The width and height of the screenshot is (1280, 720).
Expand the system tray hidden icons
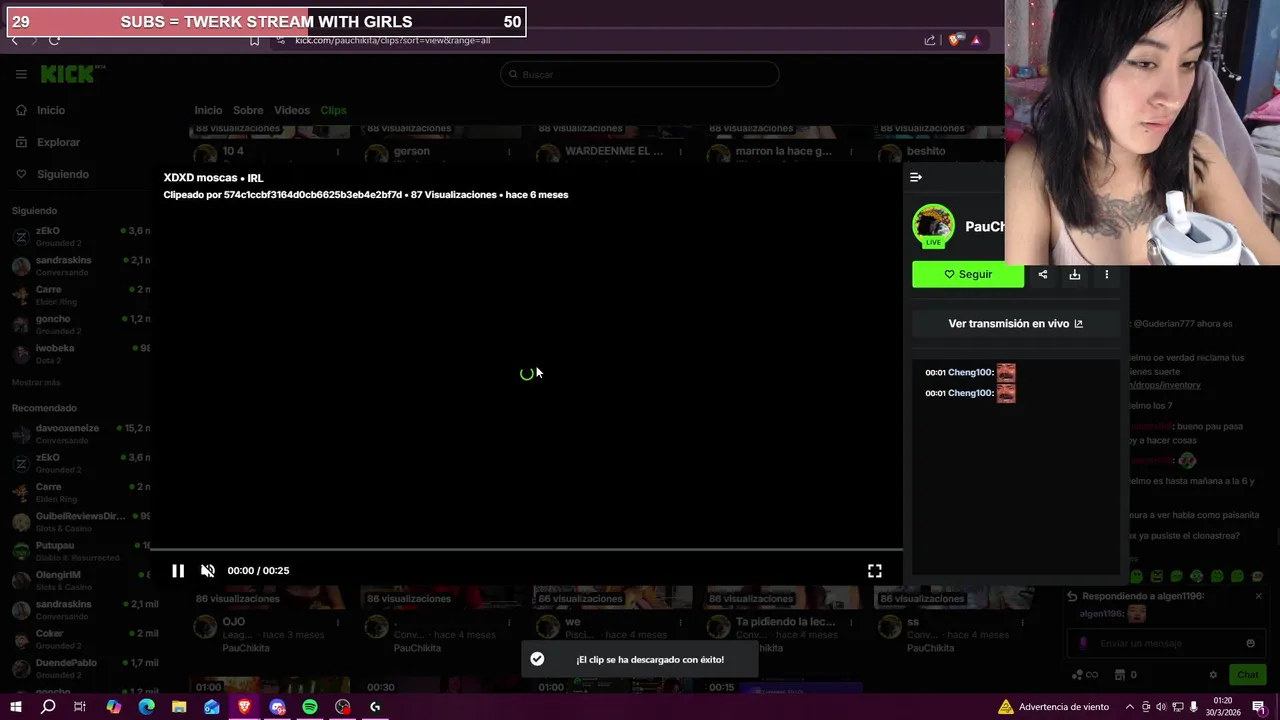point(1131,707)
